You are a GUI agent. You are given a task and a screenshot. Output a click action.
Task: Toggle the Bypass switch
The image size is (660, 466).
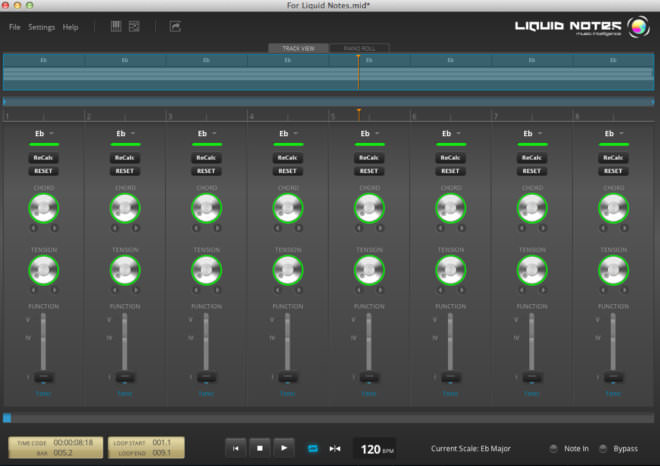[603, 449]
